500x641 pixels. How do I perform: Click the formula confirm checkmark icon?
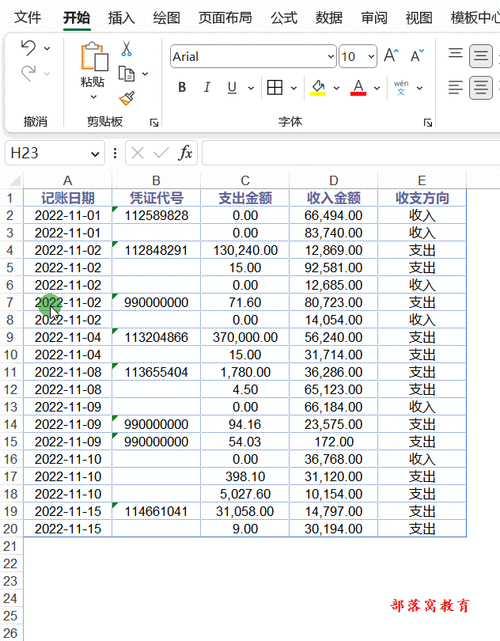[x=161, y=153]
